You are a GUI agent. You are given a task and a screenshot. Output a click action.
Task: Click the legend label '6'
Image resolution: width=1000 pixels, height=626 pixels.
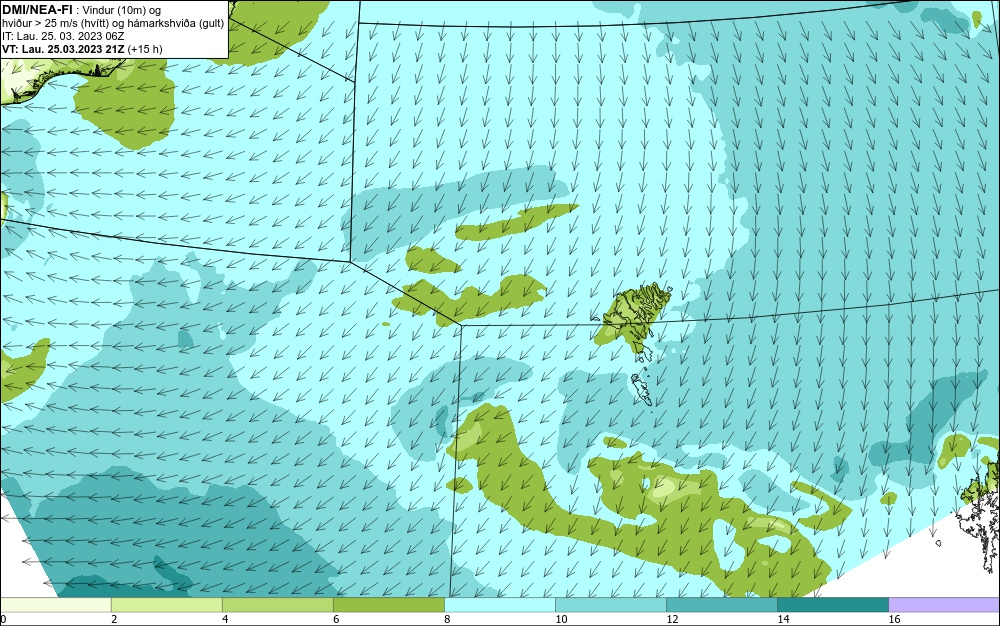pos(336,619)
